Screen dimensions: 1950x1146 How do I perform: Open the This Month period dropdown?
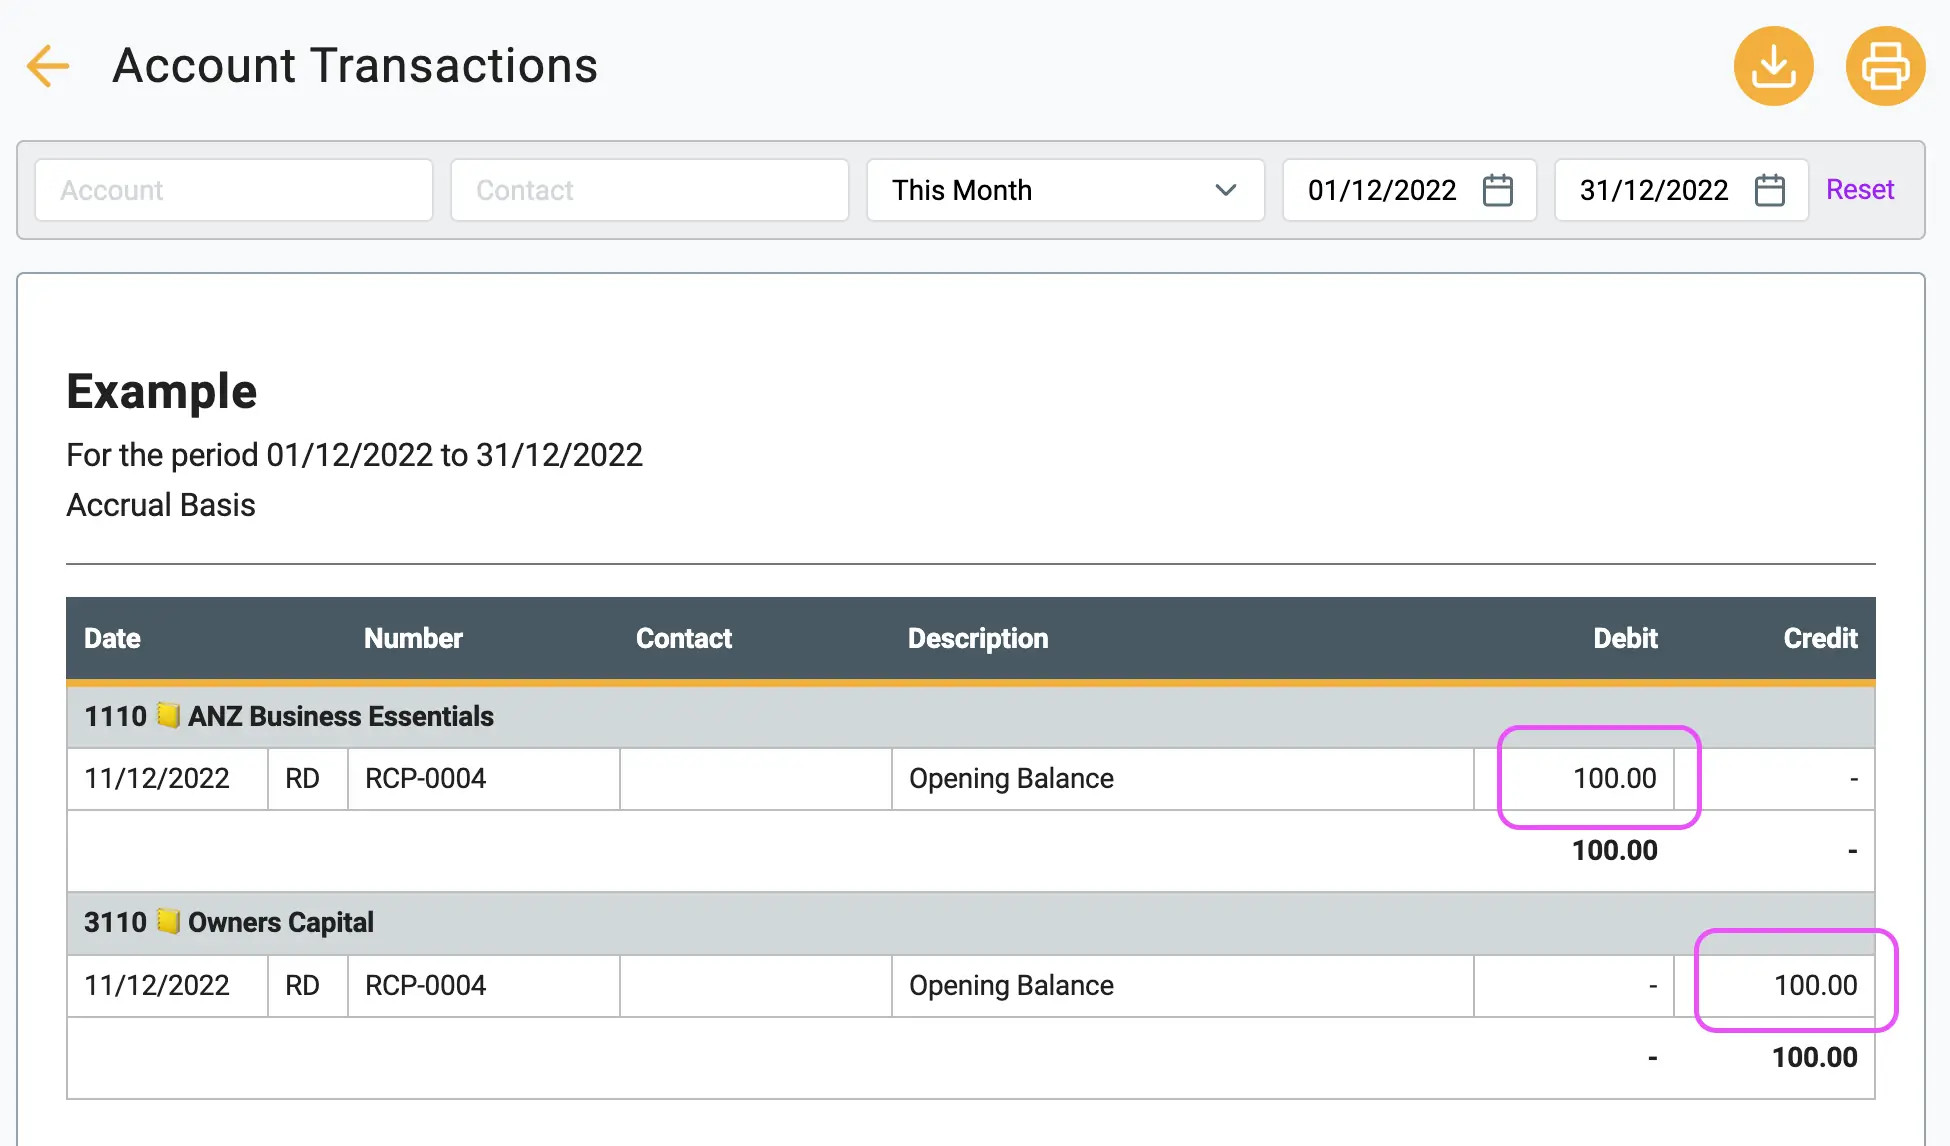[x=1066, y=190]
